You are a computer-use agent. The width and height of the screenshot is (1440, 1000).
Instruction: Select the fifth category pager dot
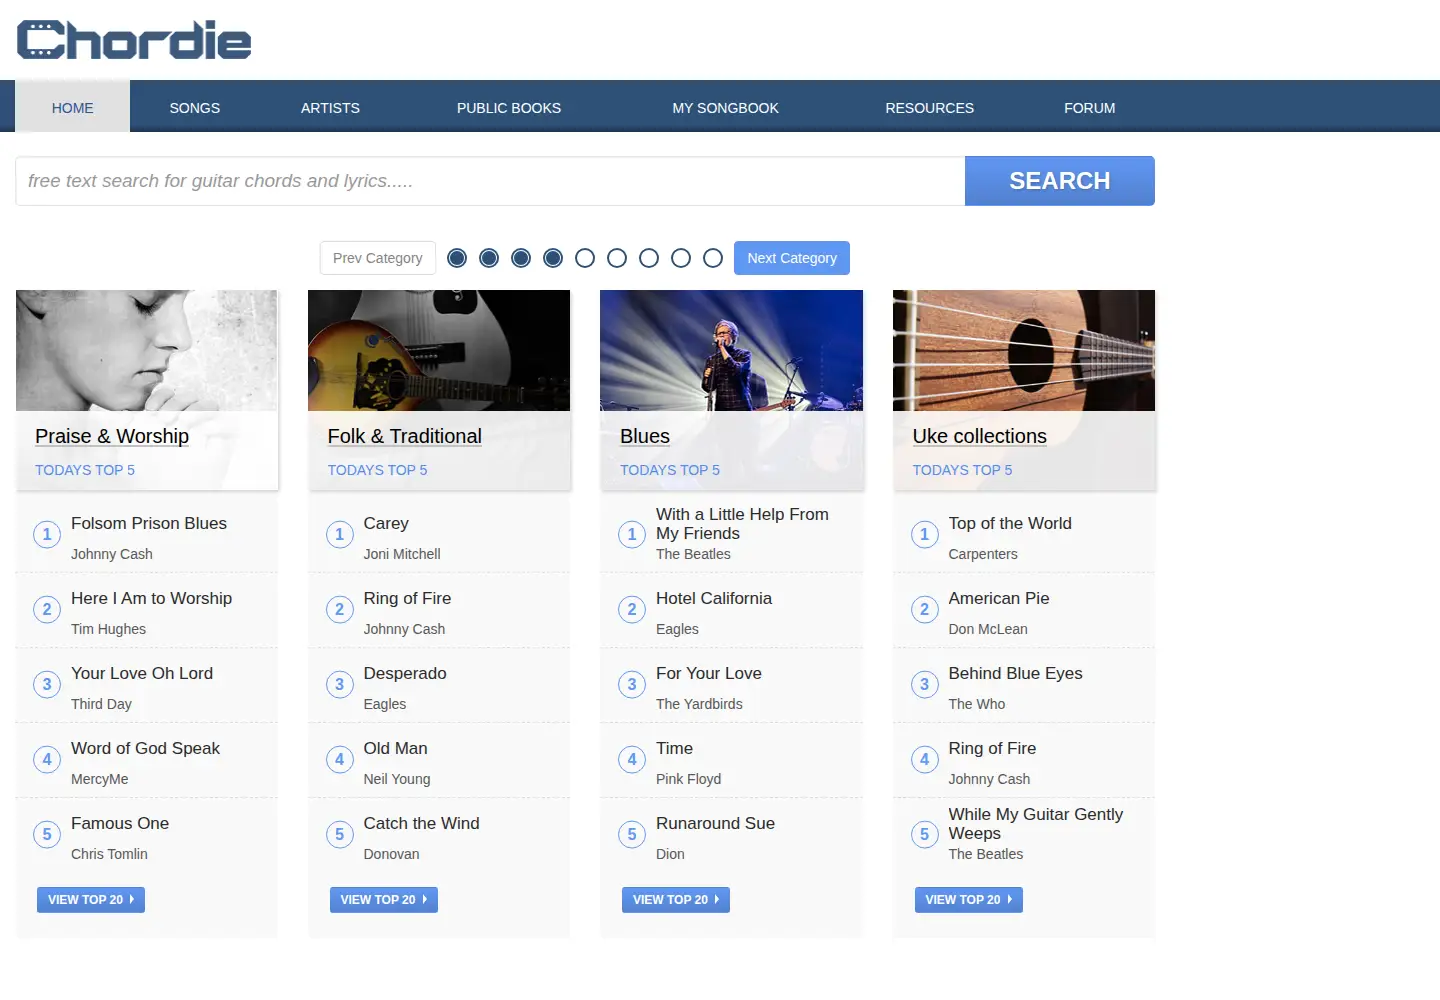click(x=585, y=258)
